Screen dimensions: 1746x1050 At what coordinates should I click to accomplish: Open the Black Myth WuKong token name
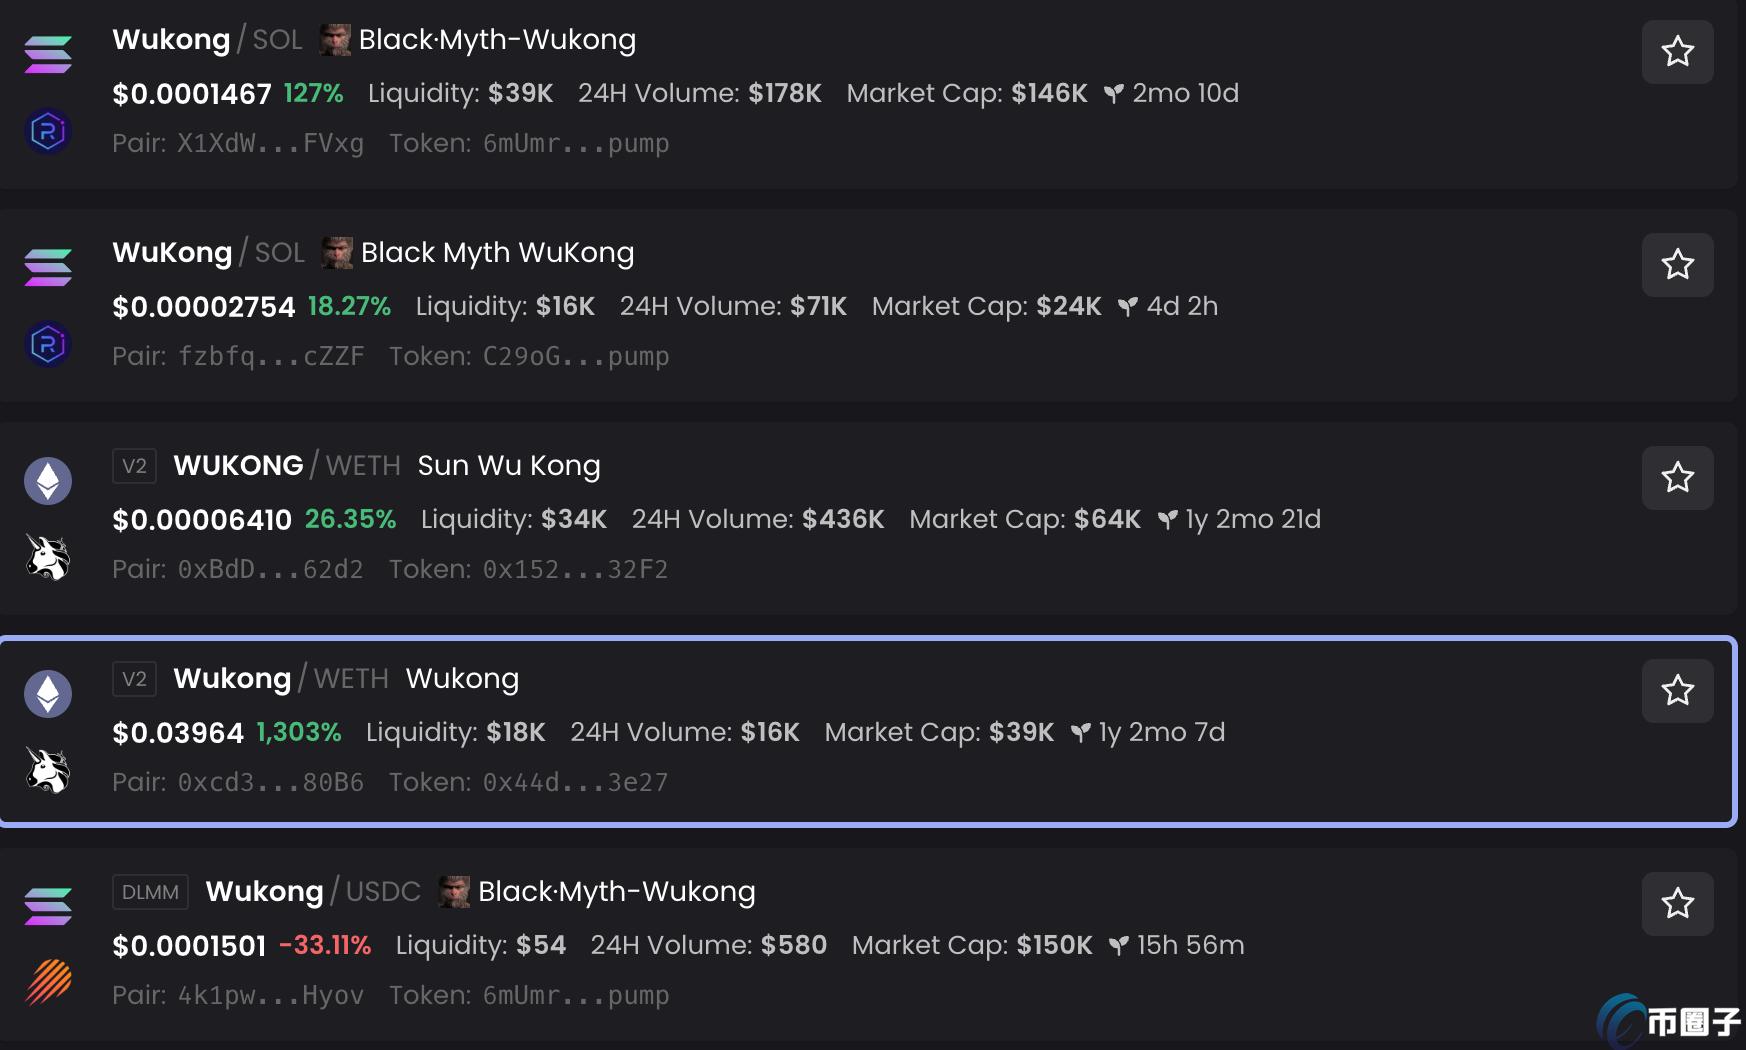point(497,253)
